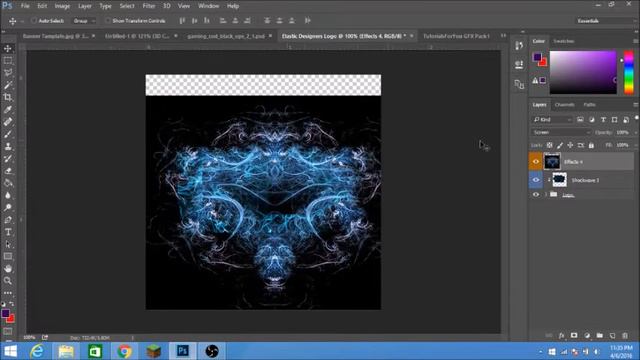Screen dimensions: 640x360
Task: Hide the Logo group
Action: pyautogui.click(x=536, y=195)
